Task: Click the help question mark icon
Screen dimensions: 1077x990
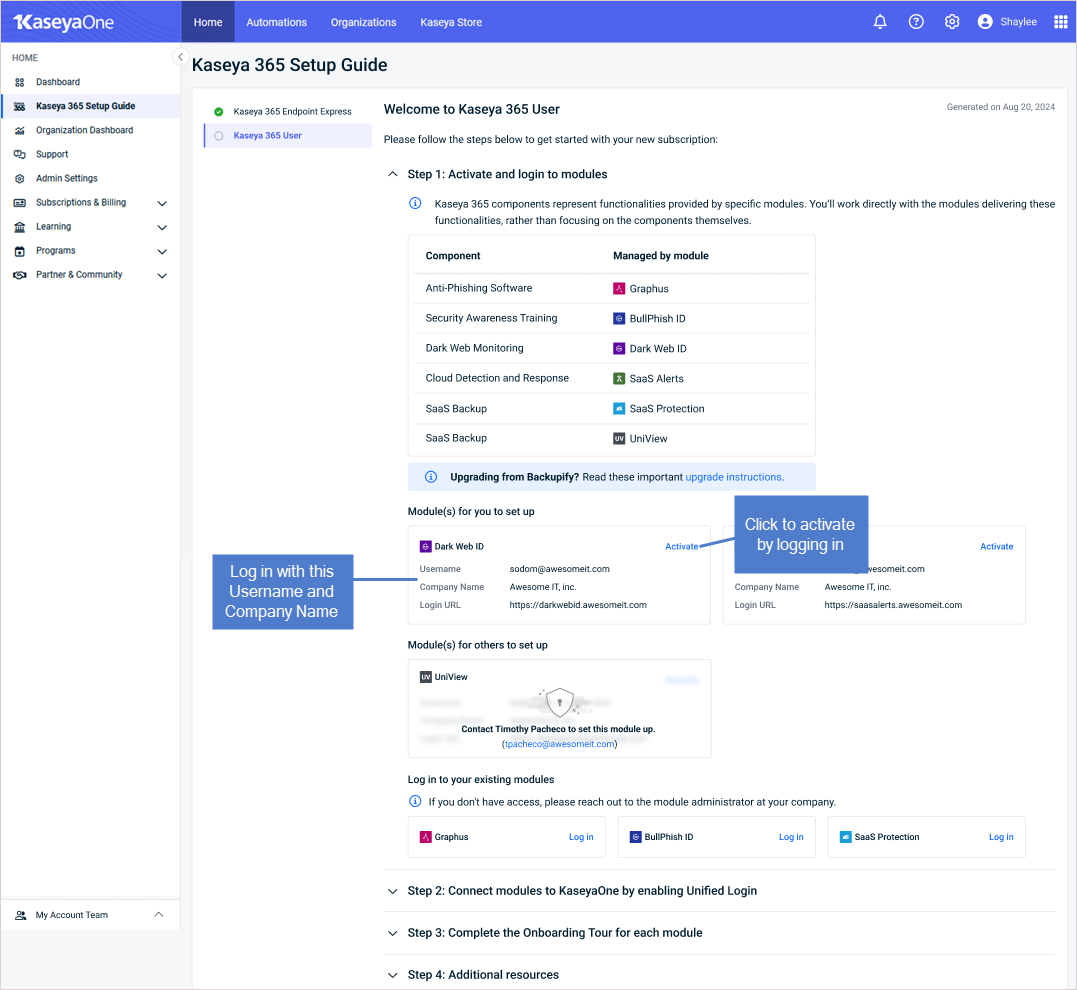Action: pyautogui.click(x=916, y=22)
